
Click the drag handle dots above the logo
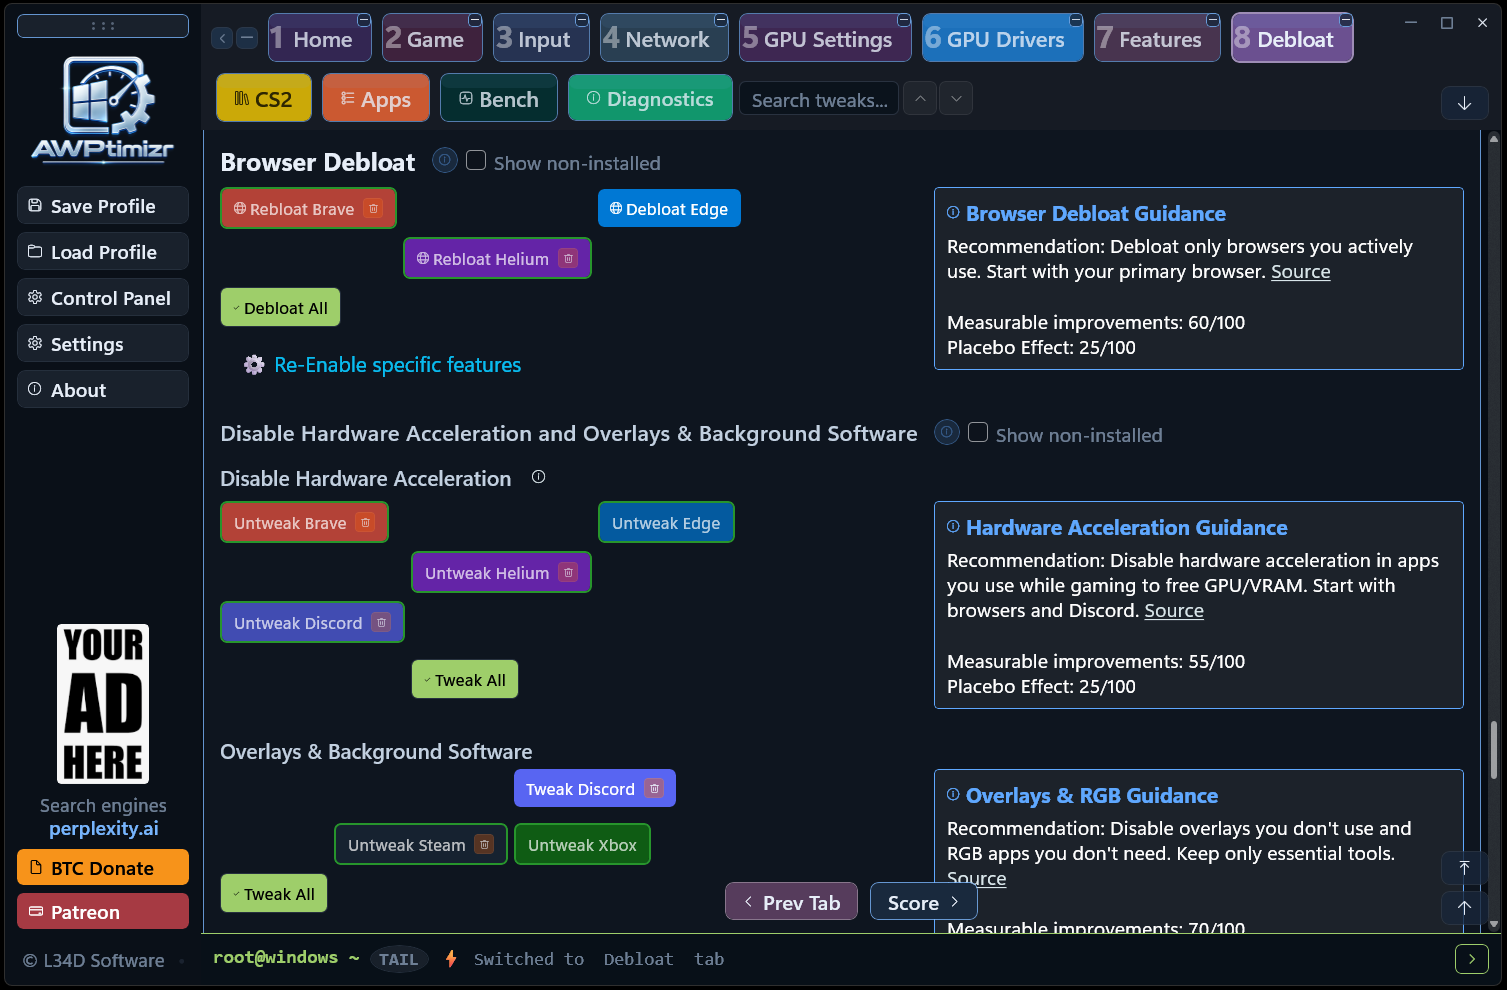coord(103,26)
